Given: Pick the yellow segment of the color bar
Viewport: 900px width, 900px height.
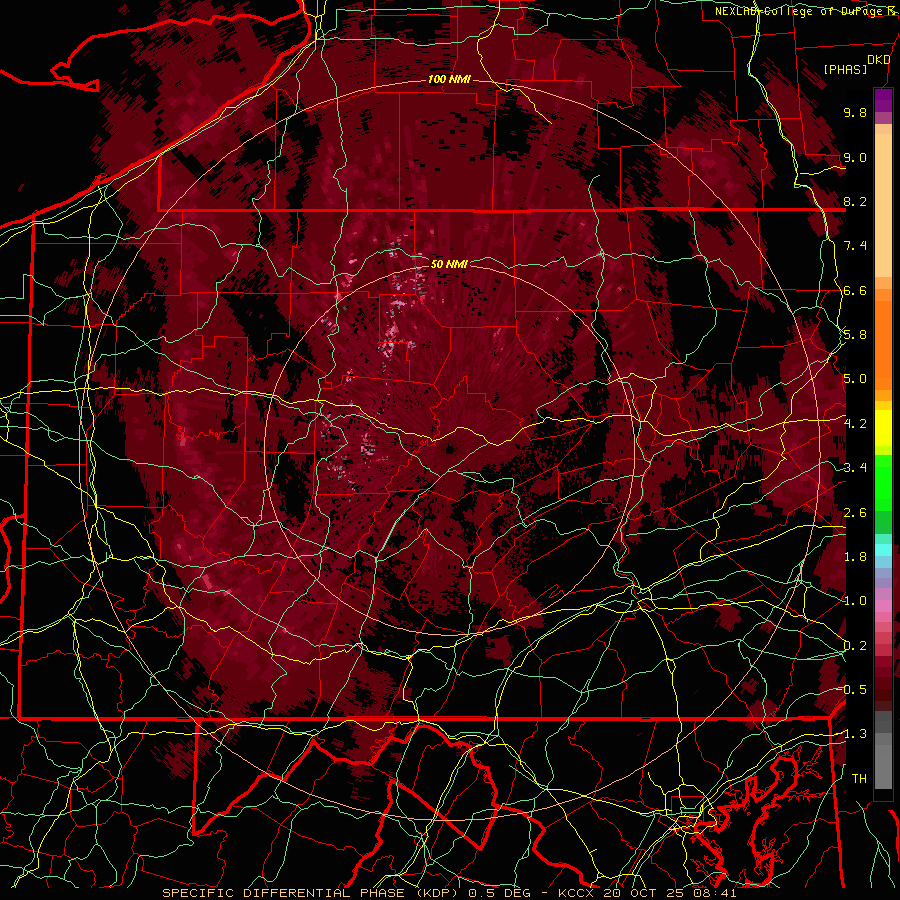Looking at the screenshot, I should click(883, 428).
